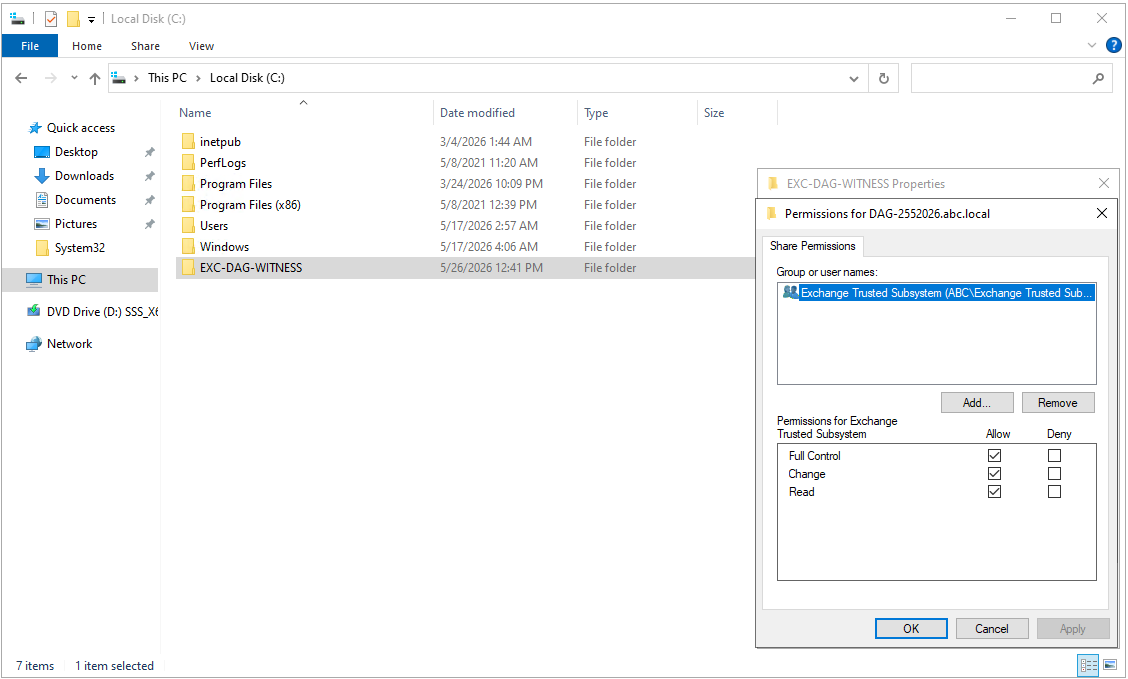The width and height of the screenshot is (1128, 679).
Task: Close the Permissions for DAG-2552026 dialog
Action: coord(1101,213)
